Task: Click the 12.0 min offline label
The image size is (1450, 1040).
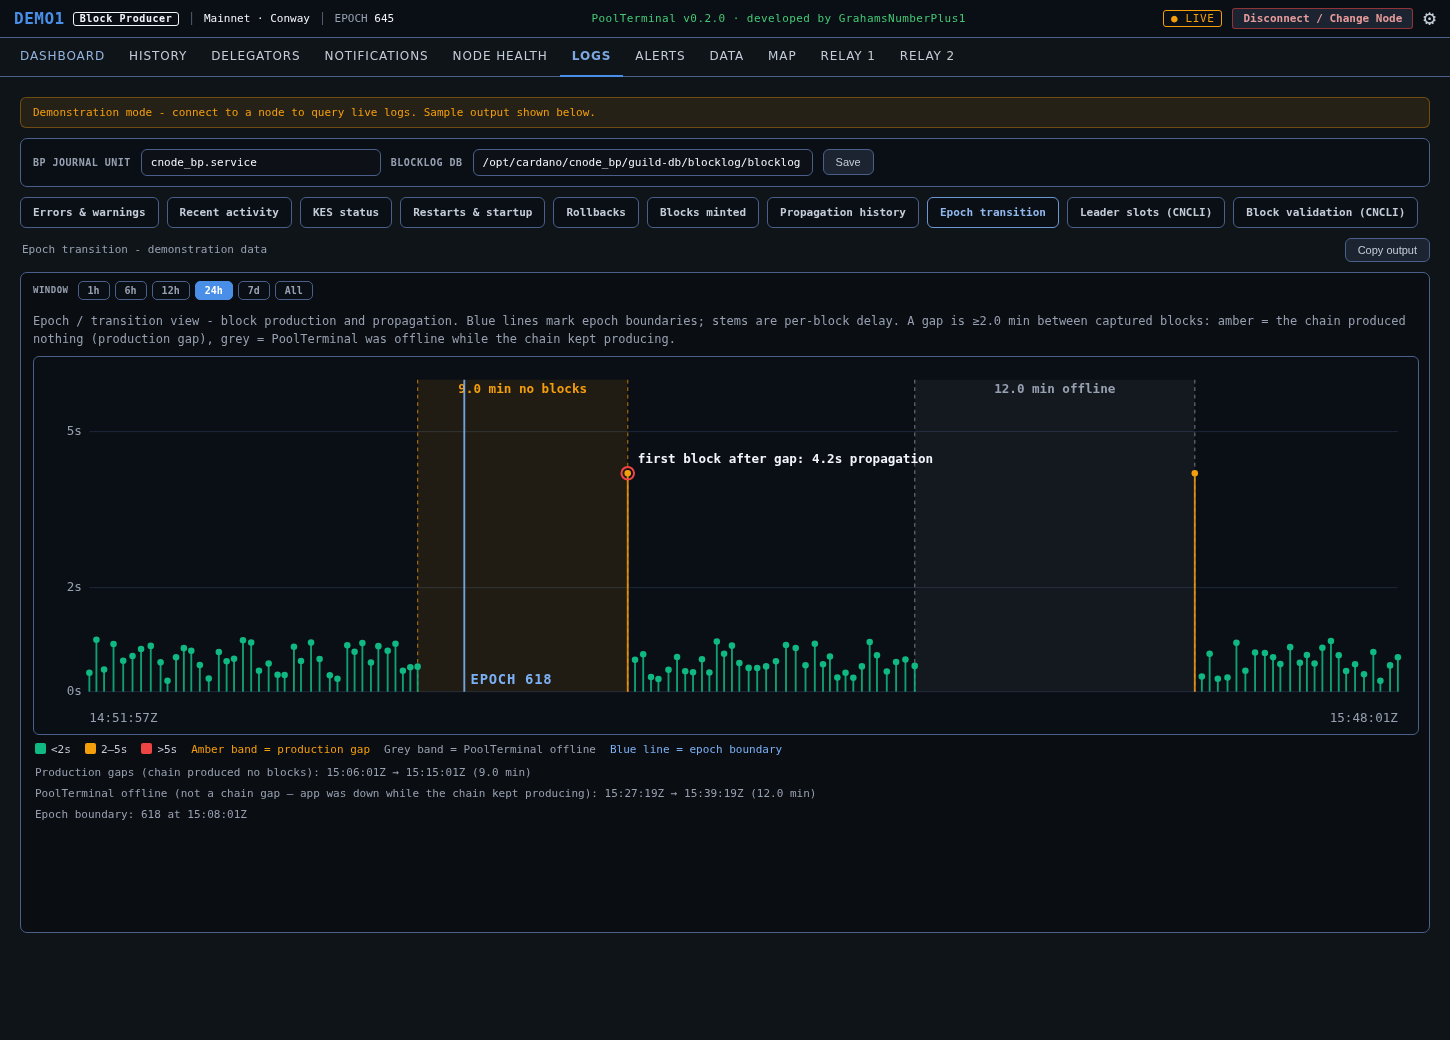Action: click(x=1055, y=389)
